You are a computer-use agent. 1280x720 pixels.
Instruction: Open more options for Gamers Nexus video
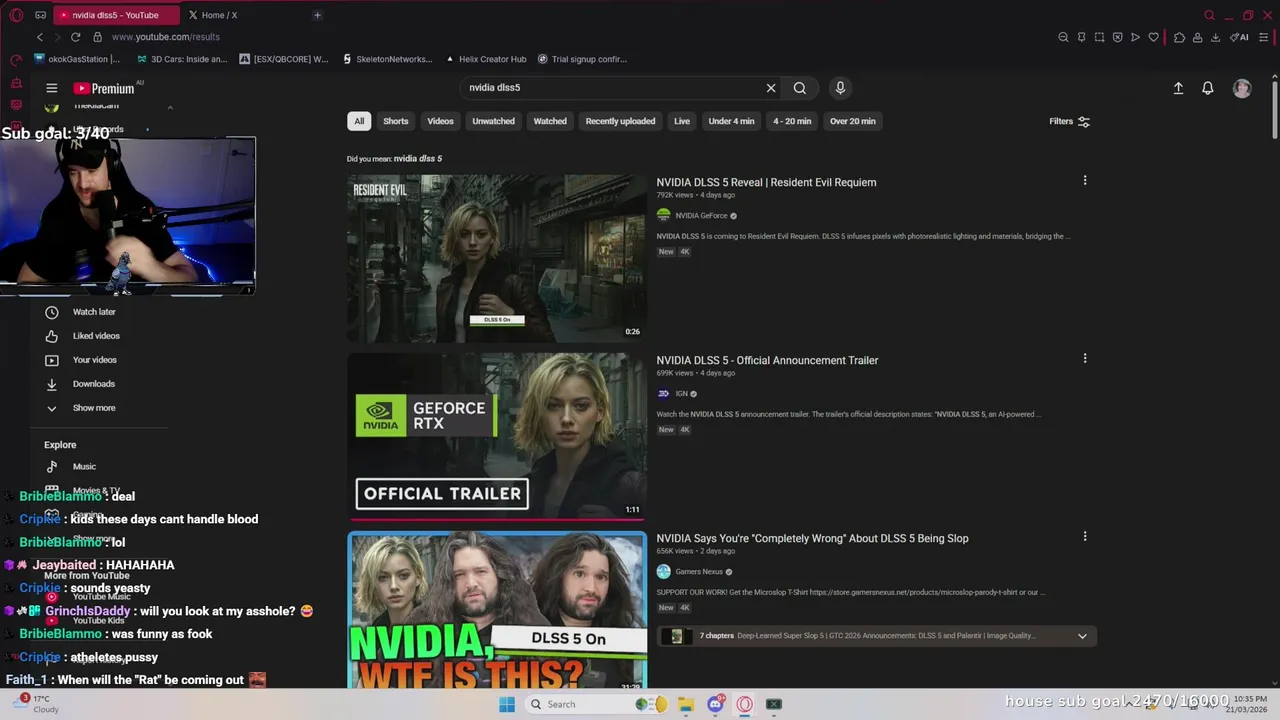[x=1085, y=537]
